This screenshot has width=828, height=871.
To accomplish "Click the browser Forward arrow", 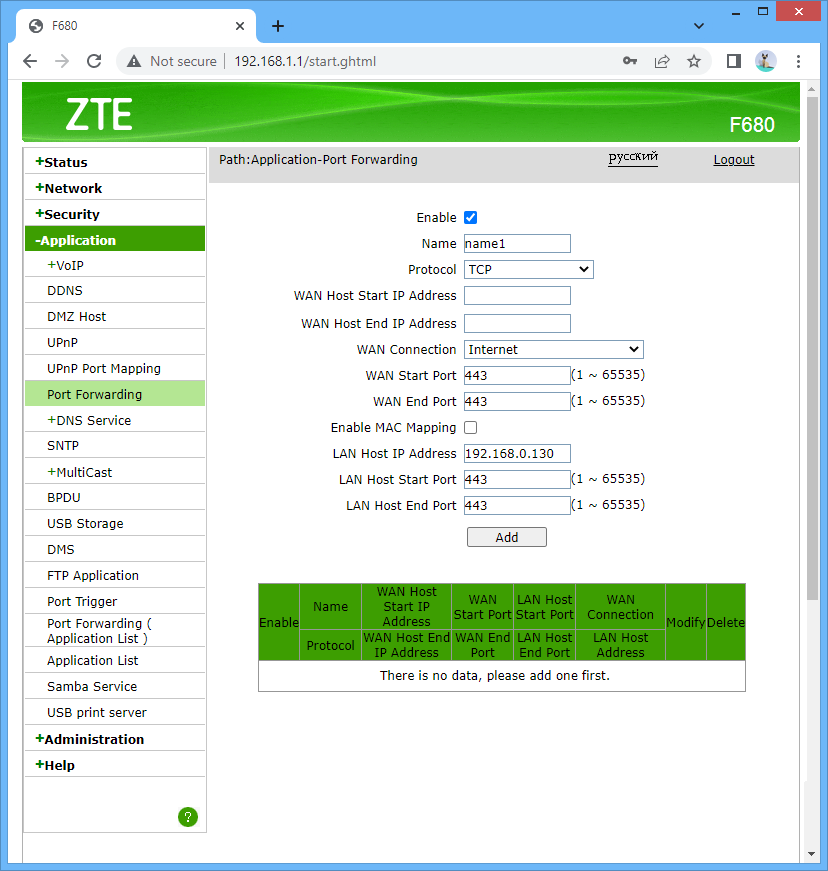I will click(x=62, y=61).
